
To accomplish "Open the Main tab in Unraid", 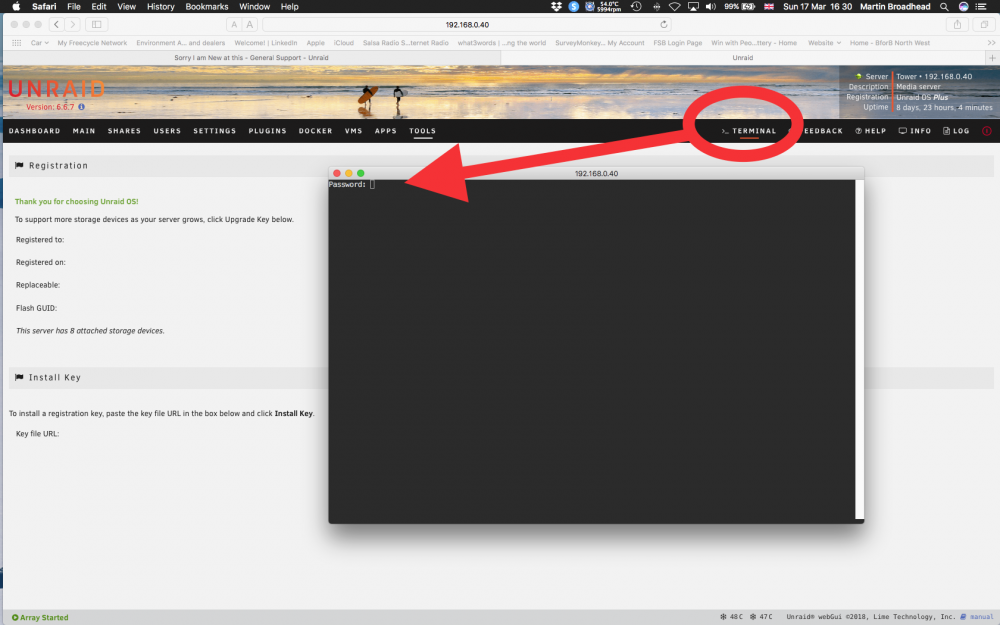I will click(x=84, y=131).
